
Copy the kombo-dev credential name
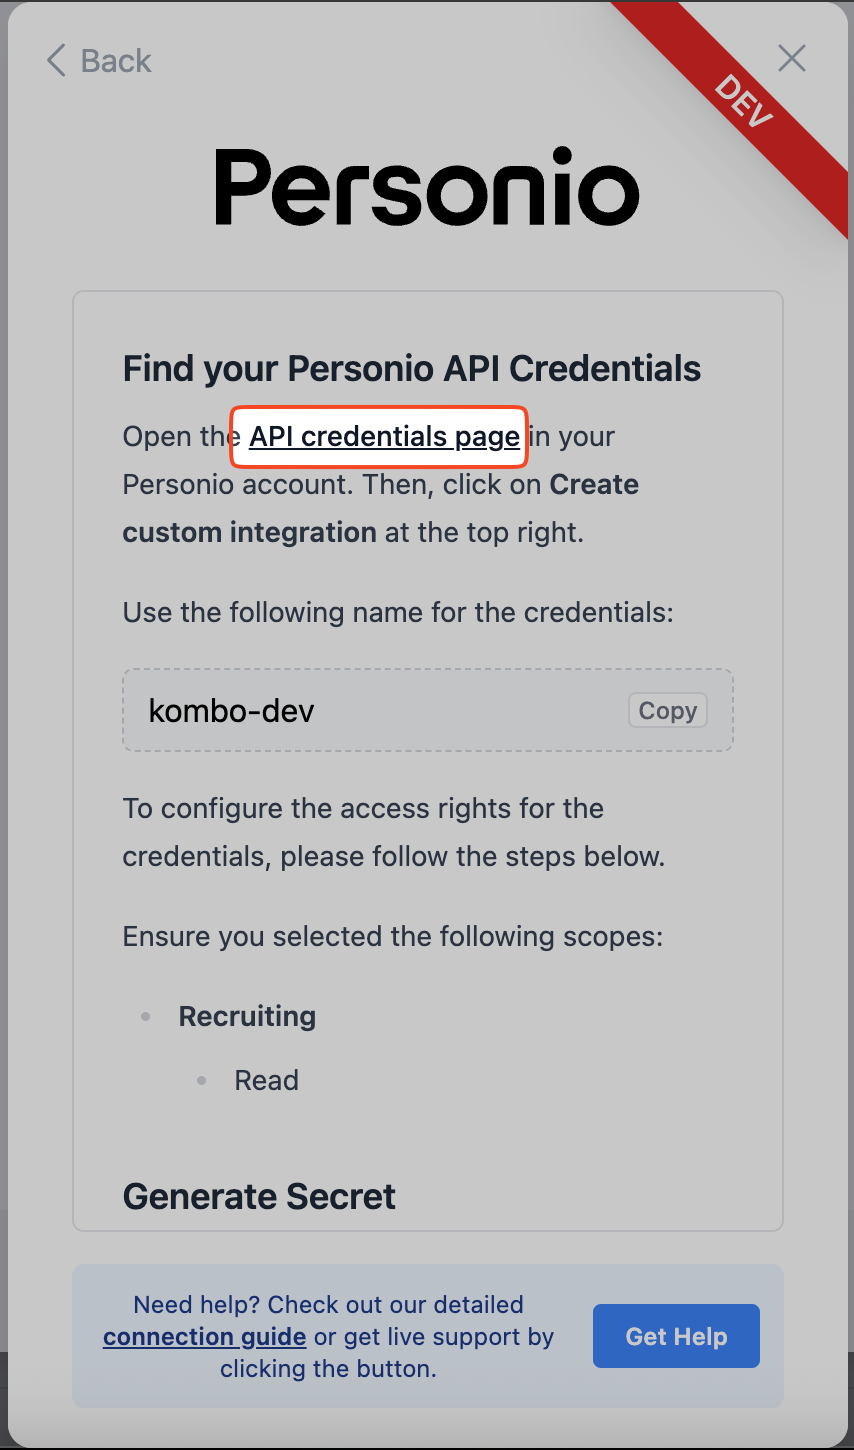667,711
